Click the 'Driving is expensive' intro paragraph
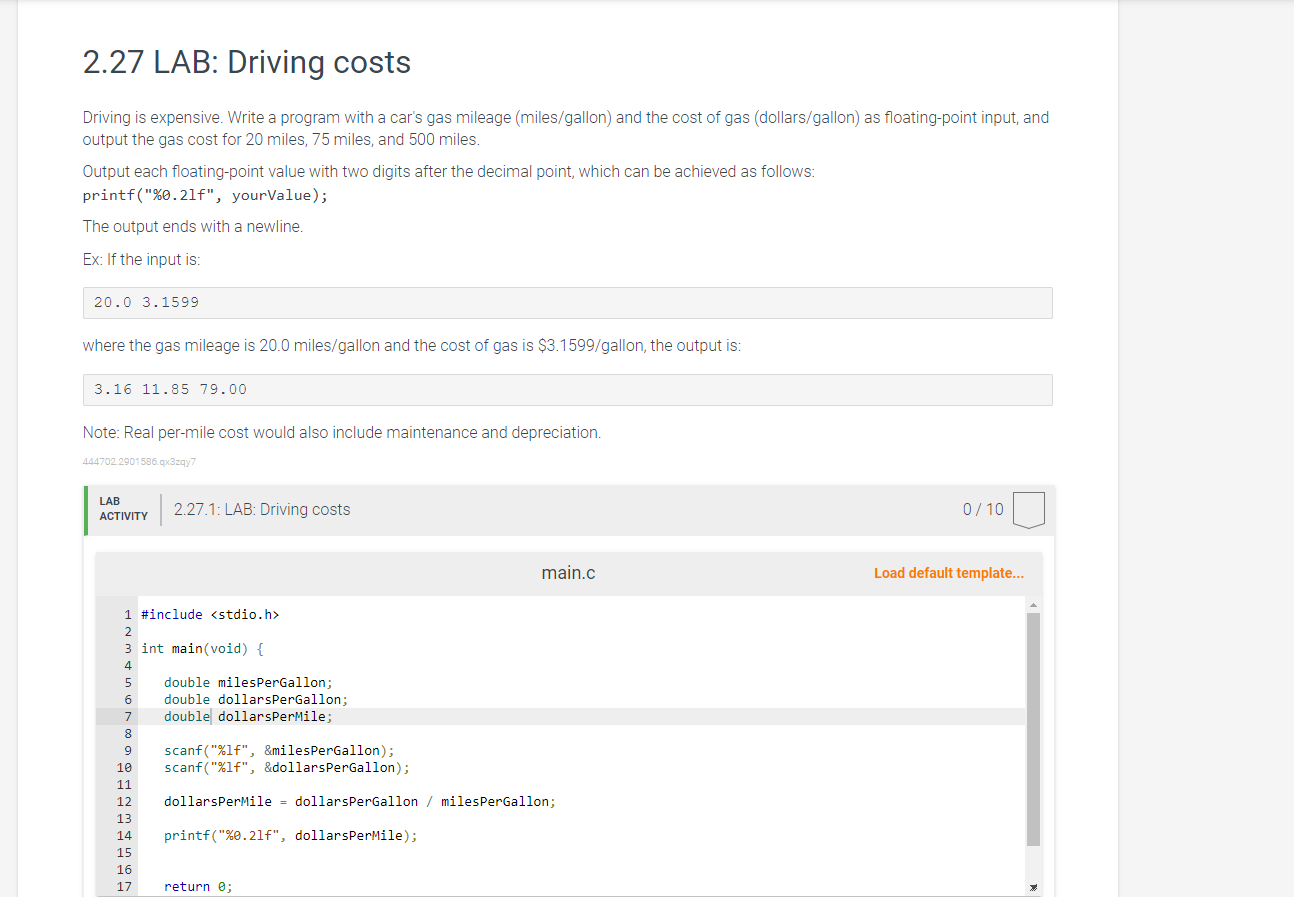 (566, 128)
